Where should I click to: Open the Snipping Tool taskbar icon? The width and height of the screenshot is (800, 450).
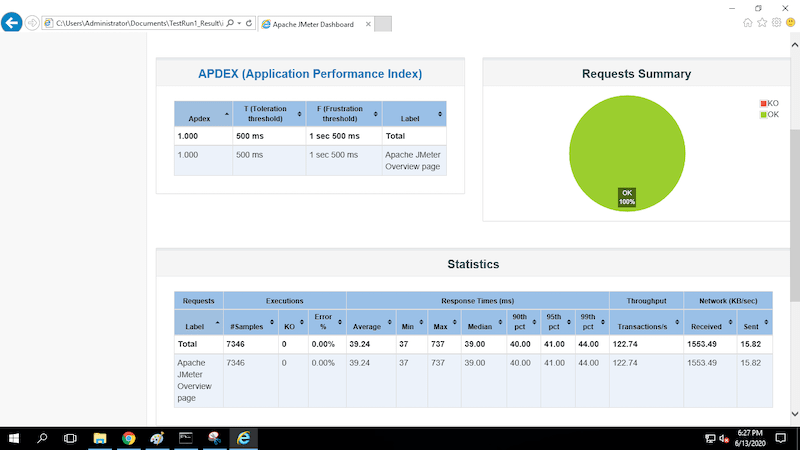point(215,438)
